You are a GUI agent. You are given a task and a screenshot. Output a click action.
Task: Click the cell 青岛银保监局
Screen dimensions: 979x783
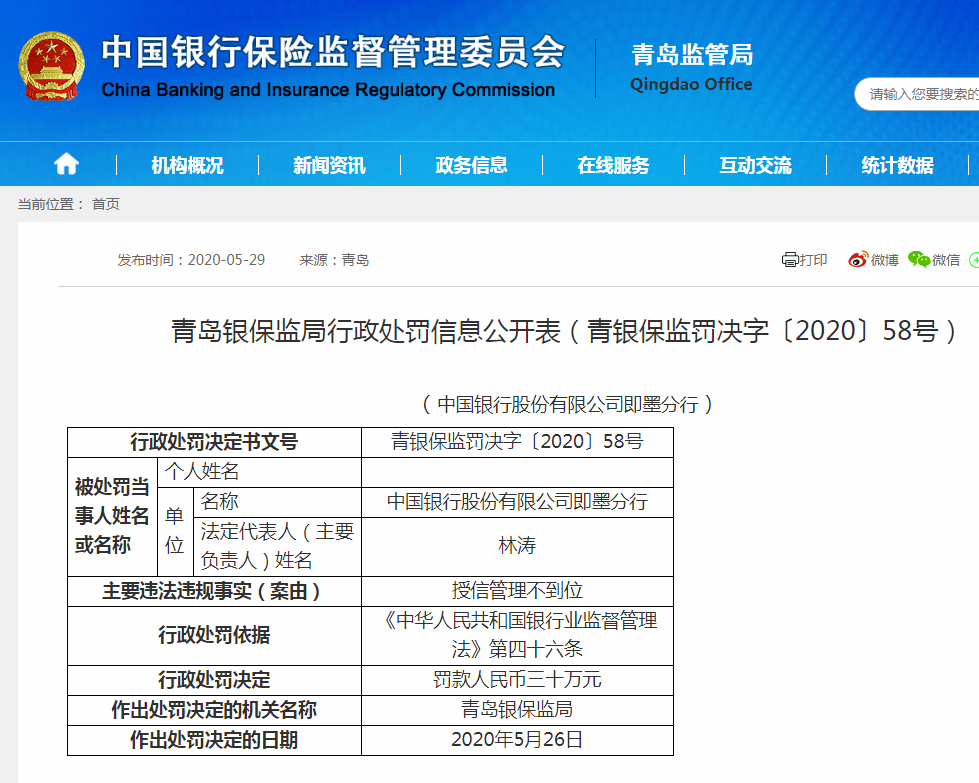coord(517,711)
